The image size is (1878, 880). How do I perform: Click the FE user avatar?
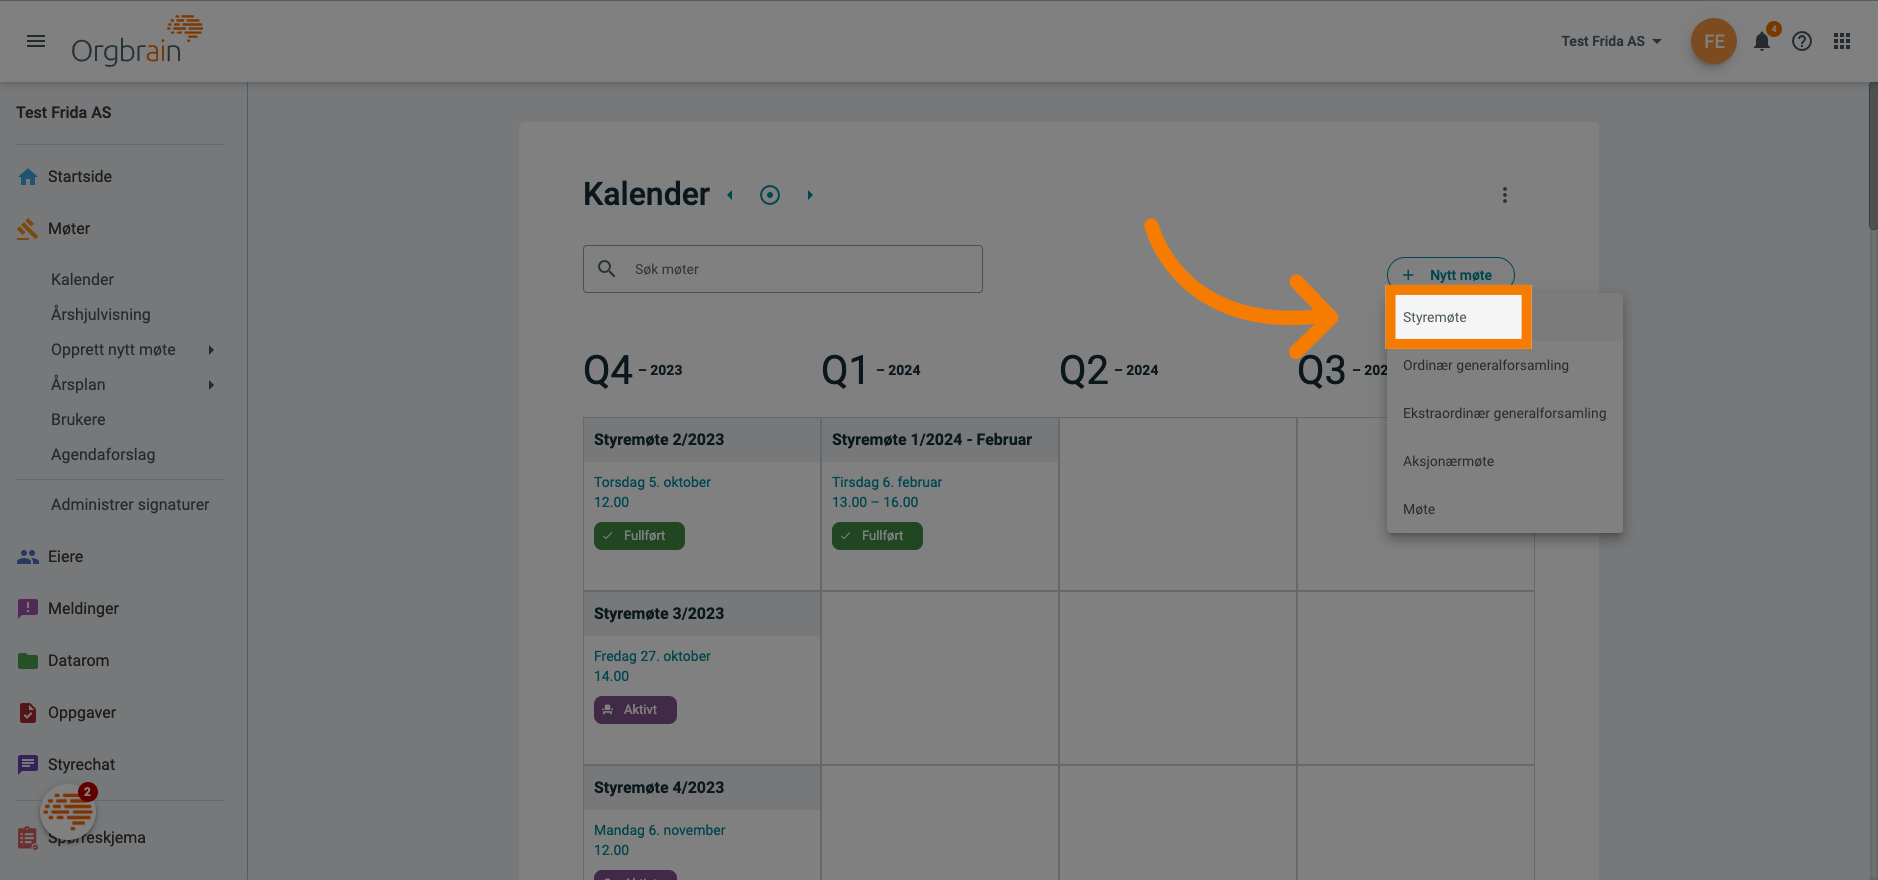coord(1713,42)
